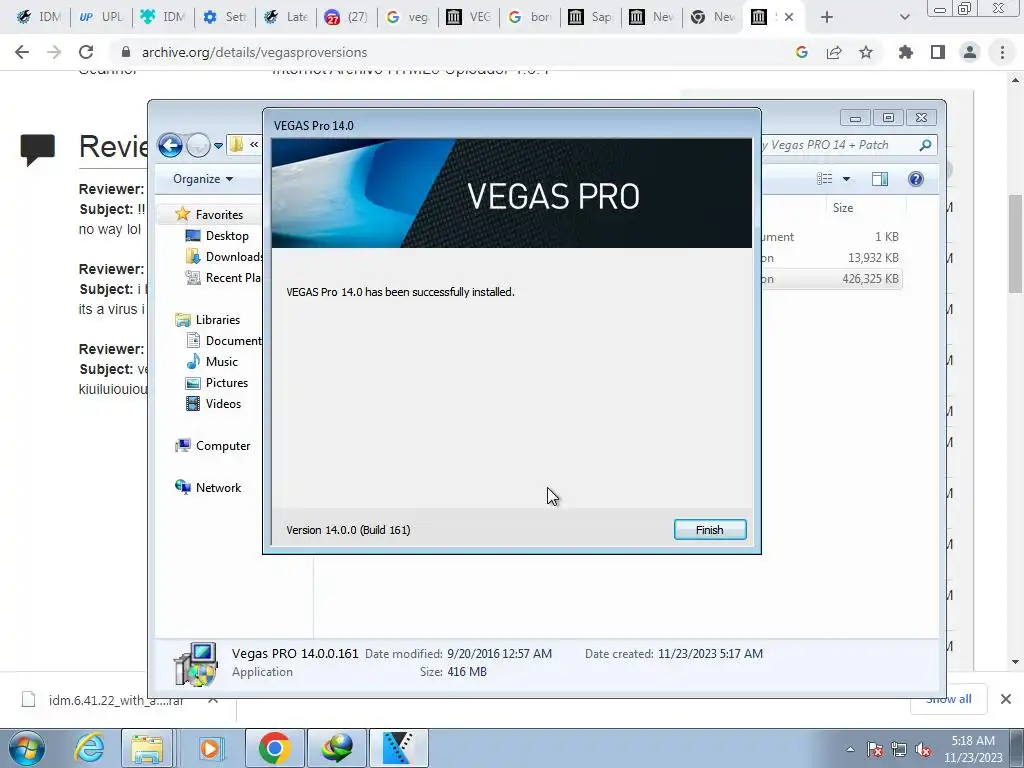Click the Reviews comment bubble icon
1024x768 pixels.
point(38,150)
